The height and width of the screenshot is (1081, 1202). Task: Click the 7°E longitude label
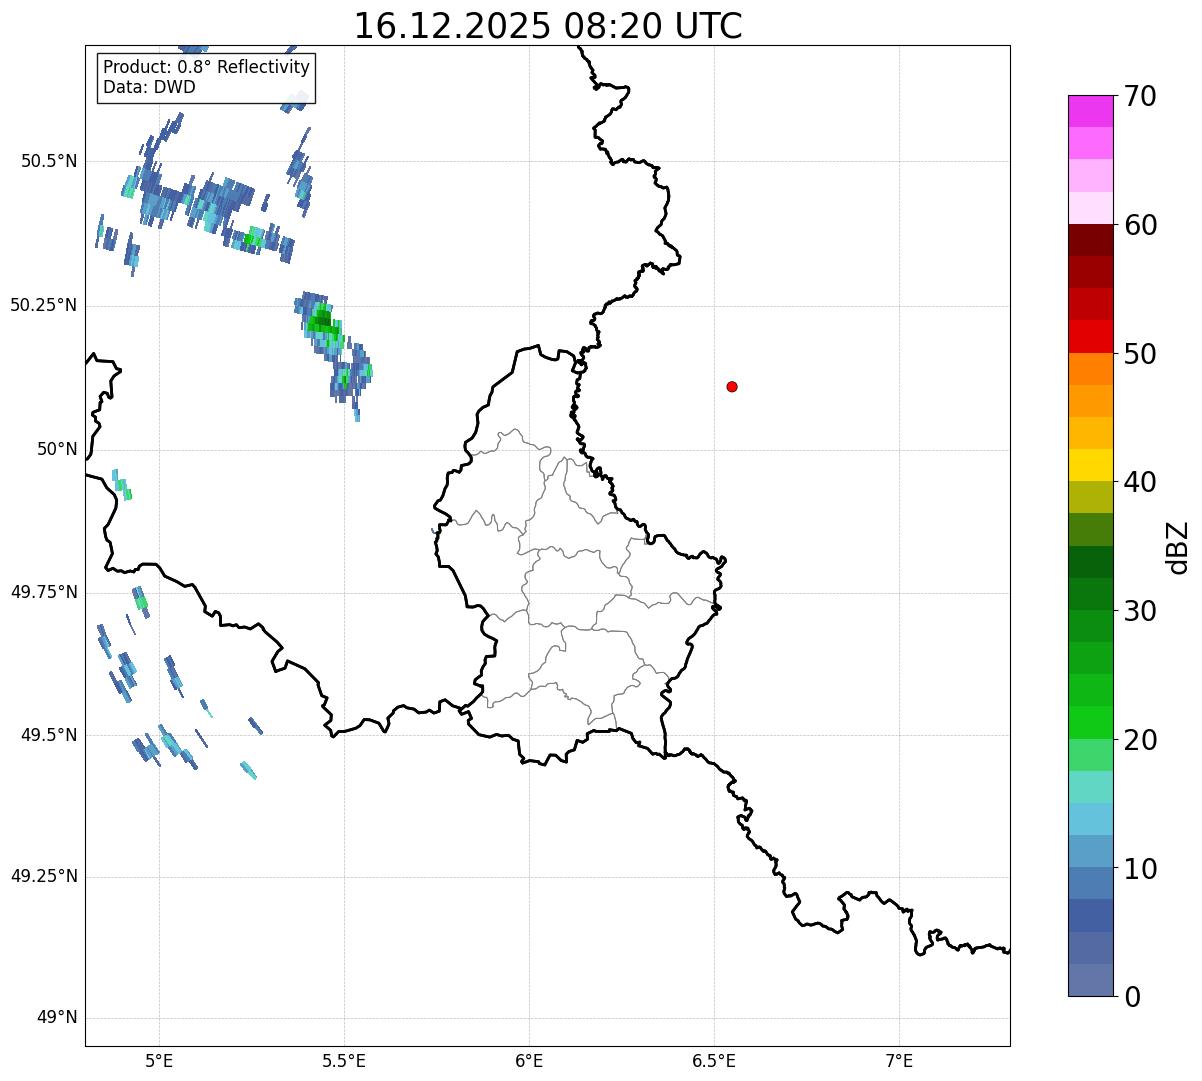[899, 1060]
